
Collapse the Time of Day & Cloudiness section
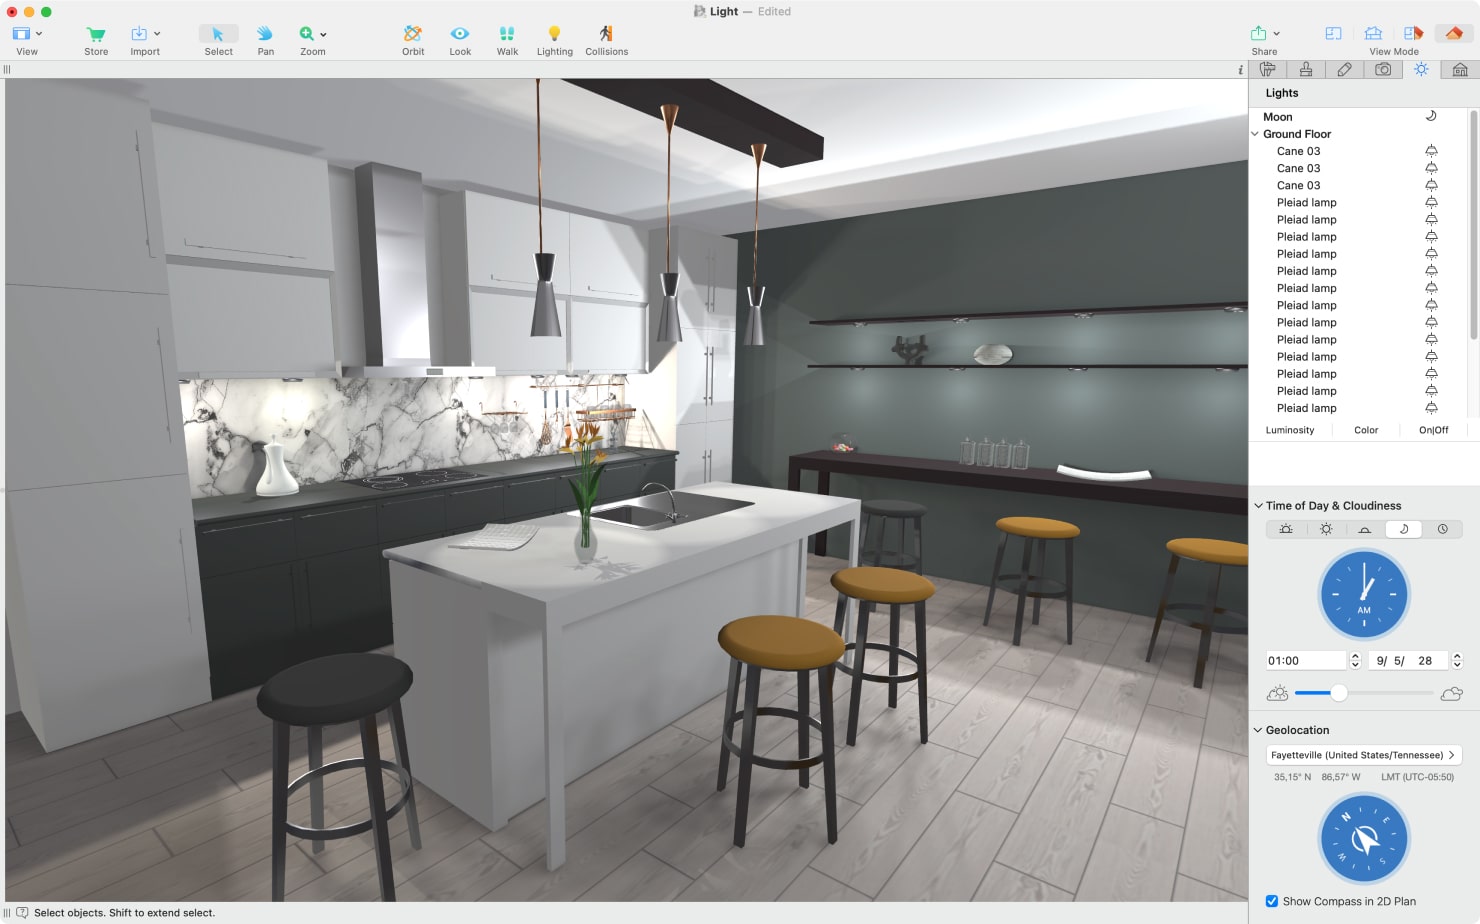(x=1258, y=506)
